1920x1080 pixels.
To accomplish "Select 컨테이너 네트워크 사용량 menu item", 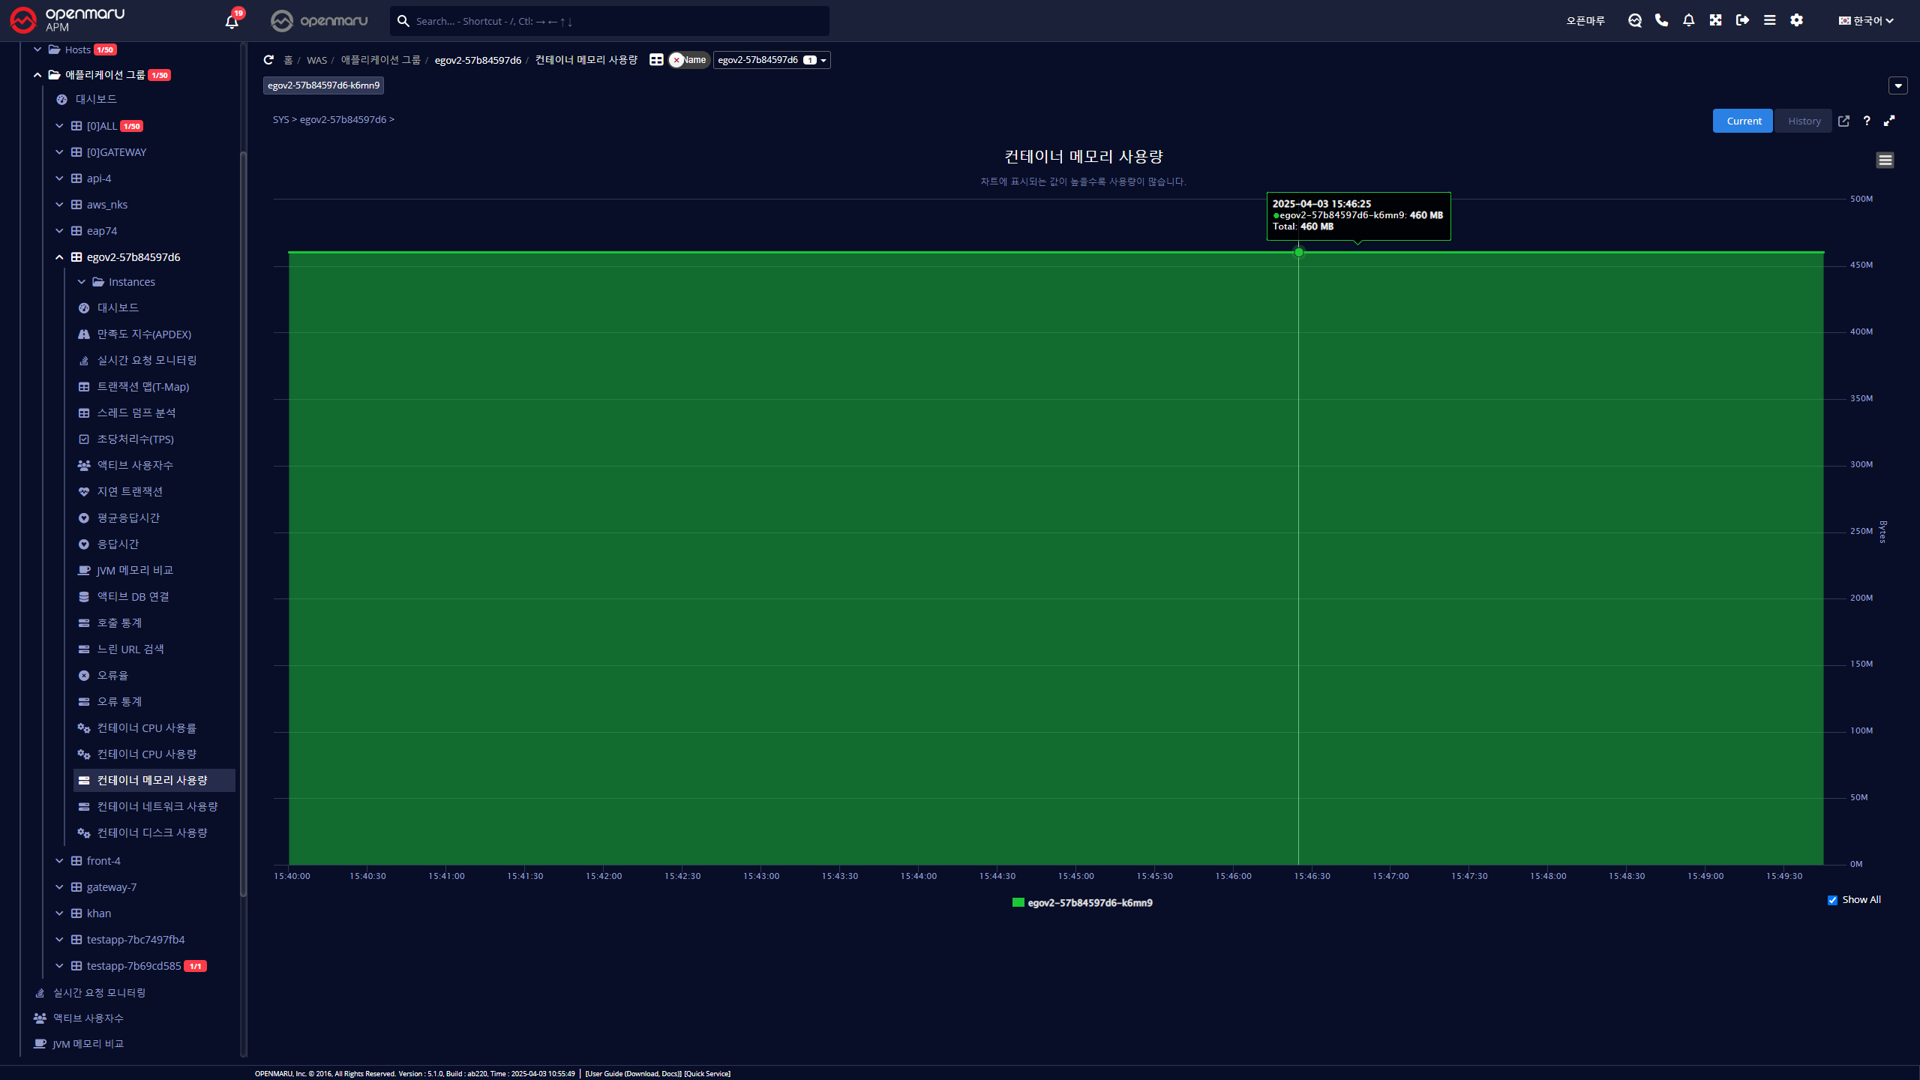I will point(157,807).
